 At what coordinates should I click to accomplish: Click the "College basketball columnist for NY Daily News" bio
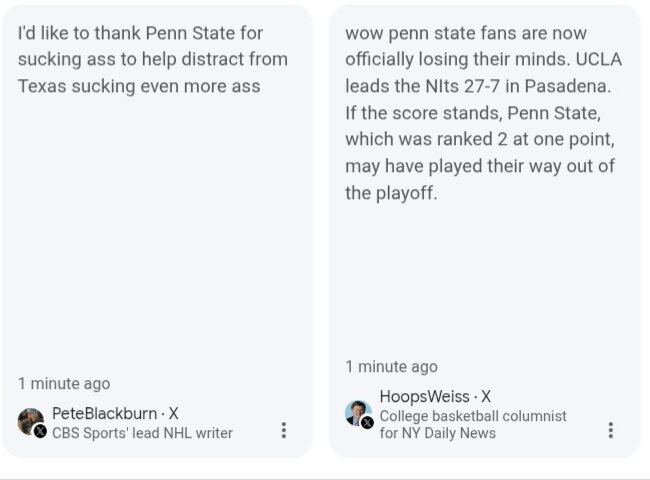(x=473, y=424)
